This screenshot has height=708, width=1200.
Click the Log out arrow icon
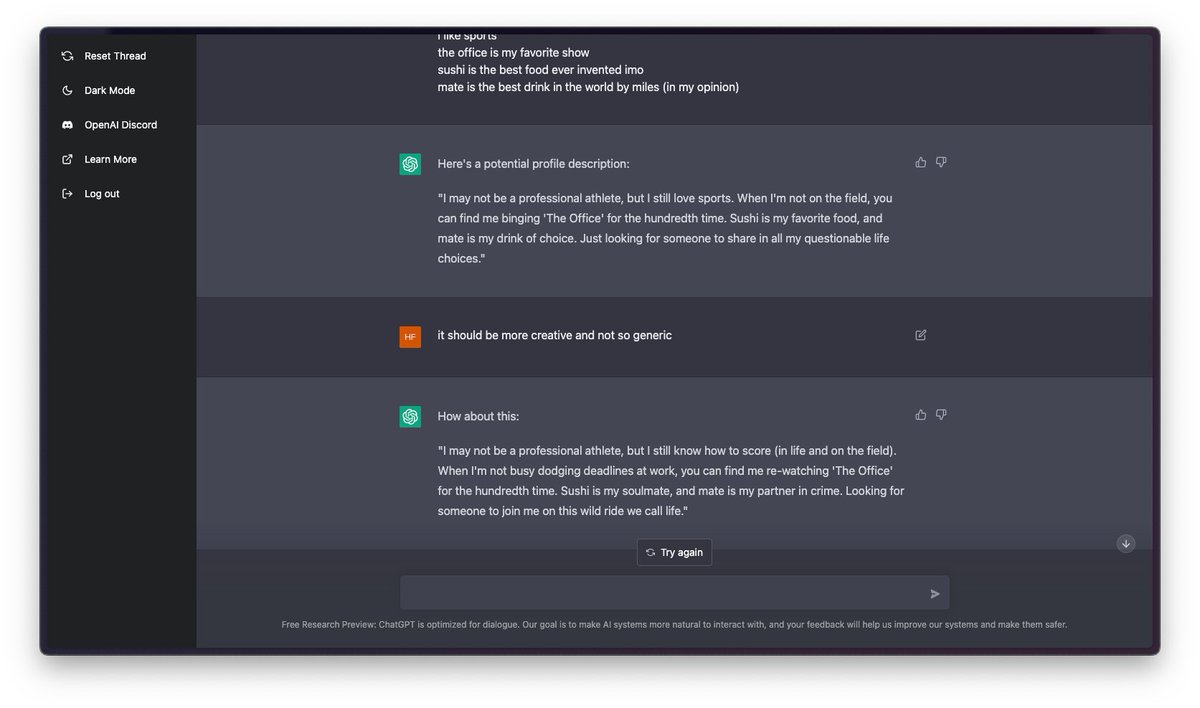click(67, 194)
